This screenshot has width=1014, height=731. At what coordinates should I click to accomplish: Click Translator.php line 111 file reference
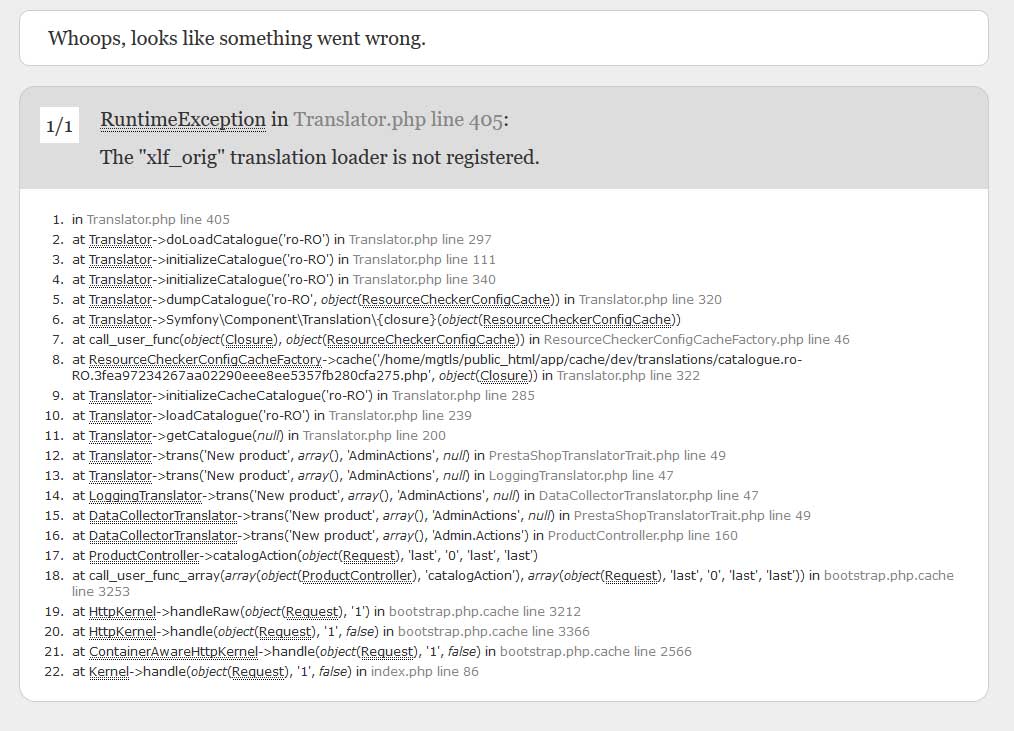pos(424,260)
